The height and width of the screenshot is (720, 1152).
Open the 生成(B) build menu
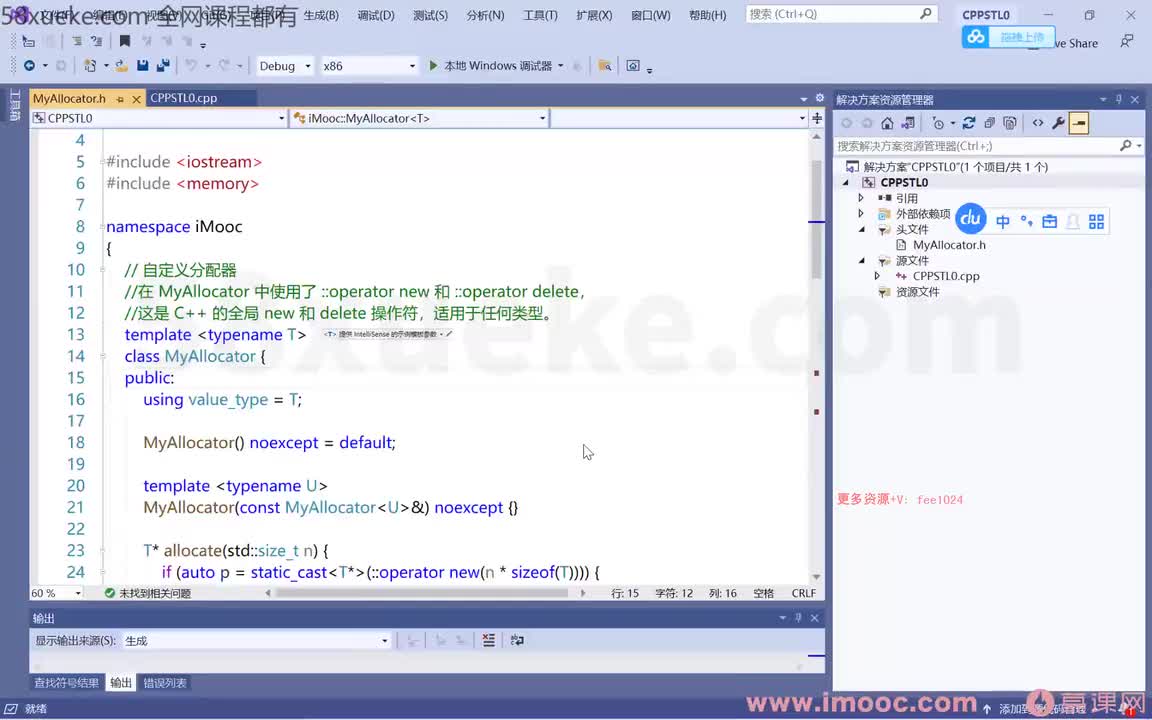(321, 15)
